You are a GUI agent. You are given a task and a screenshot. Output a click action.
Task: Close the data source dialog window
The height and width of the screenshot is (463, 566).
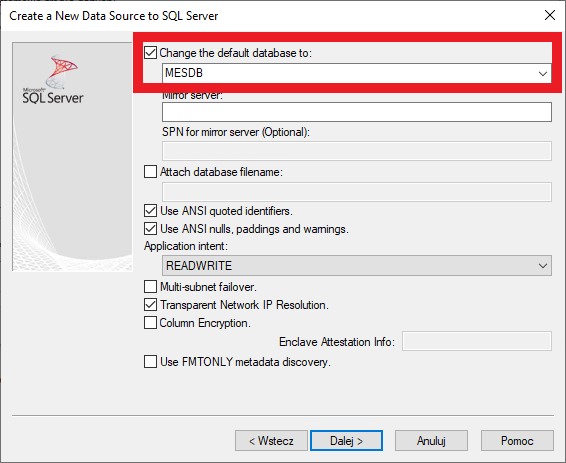[549, 15]
